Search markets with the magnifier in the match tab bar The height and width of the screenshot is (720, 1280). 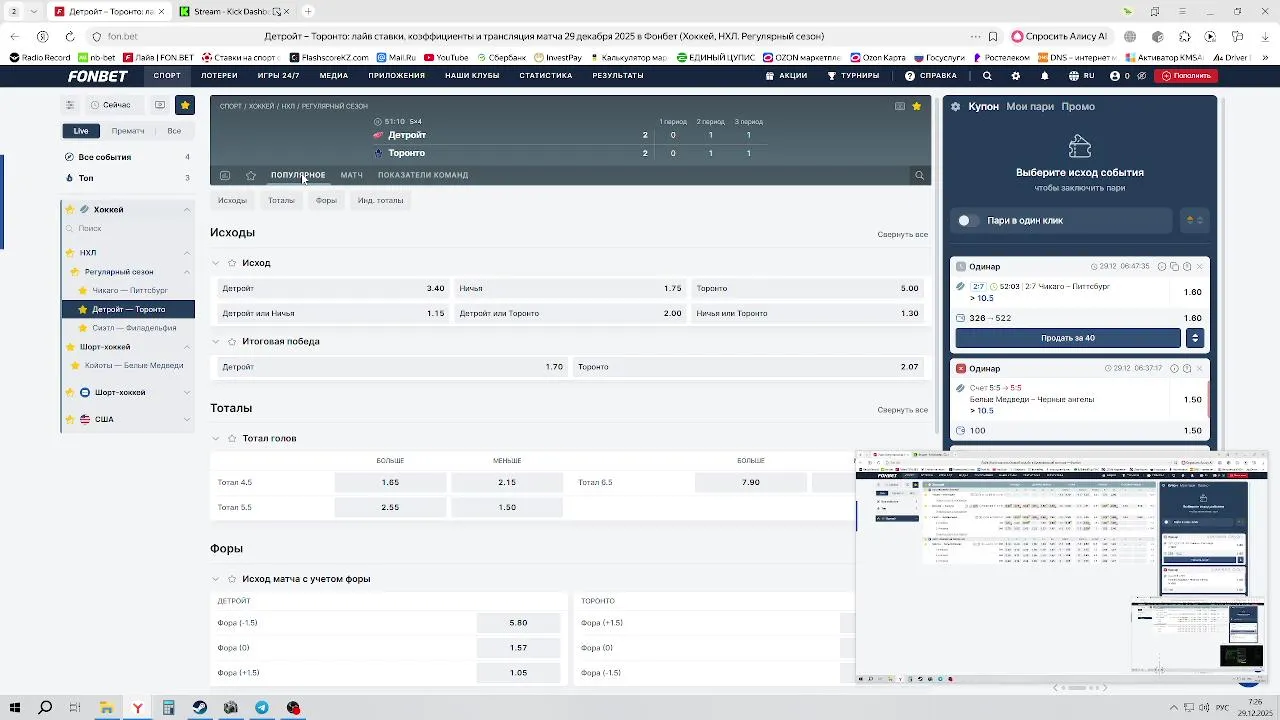coord(919,175)
